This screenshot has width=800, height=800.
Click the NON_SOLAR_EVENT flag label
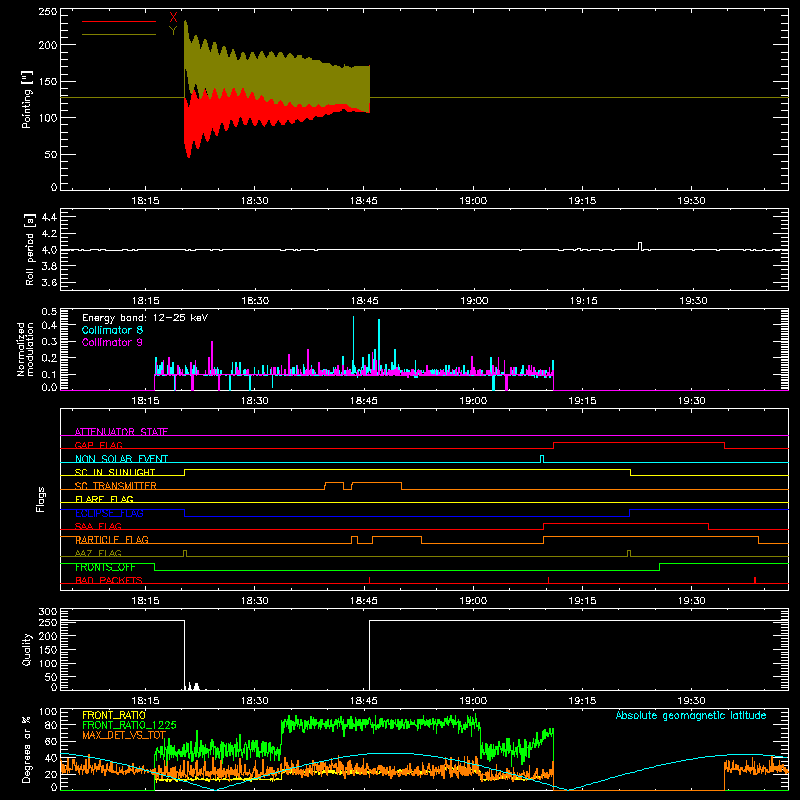click(x=121, y=459)
